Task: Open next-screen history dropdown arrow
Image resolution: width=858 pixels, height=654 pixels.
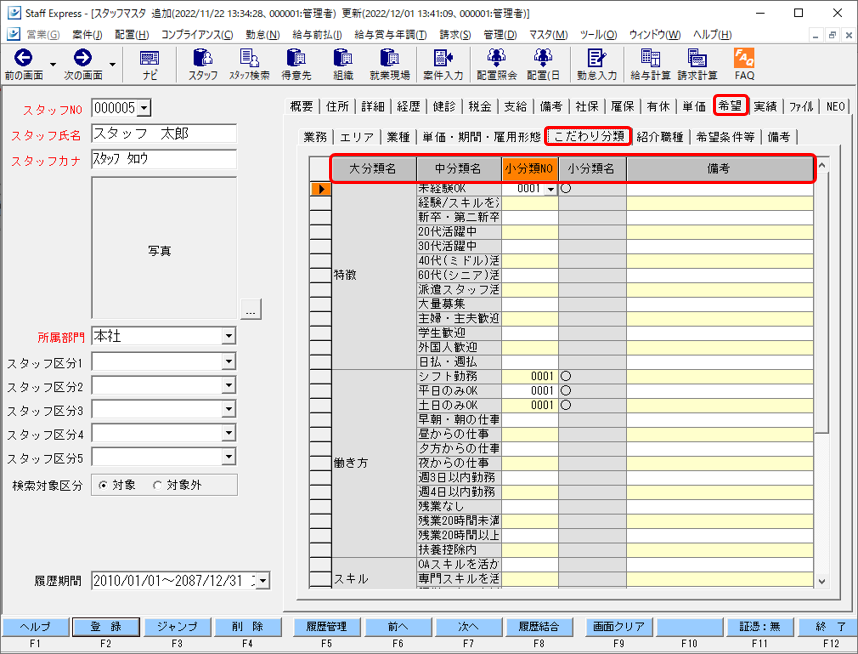Action: tap(112, 65)
